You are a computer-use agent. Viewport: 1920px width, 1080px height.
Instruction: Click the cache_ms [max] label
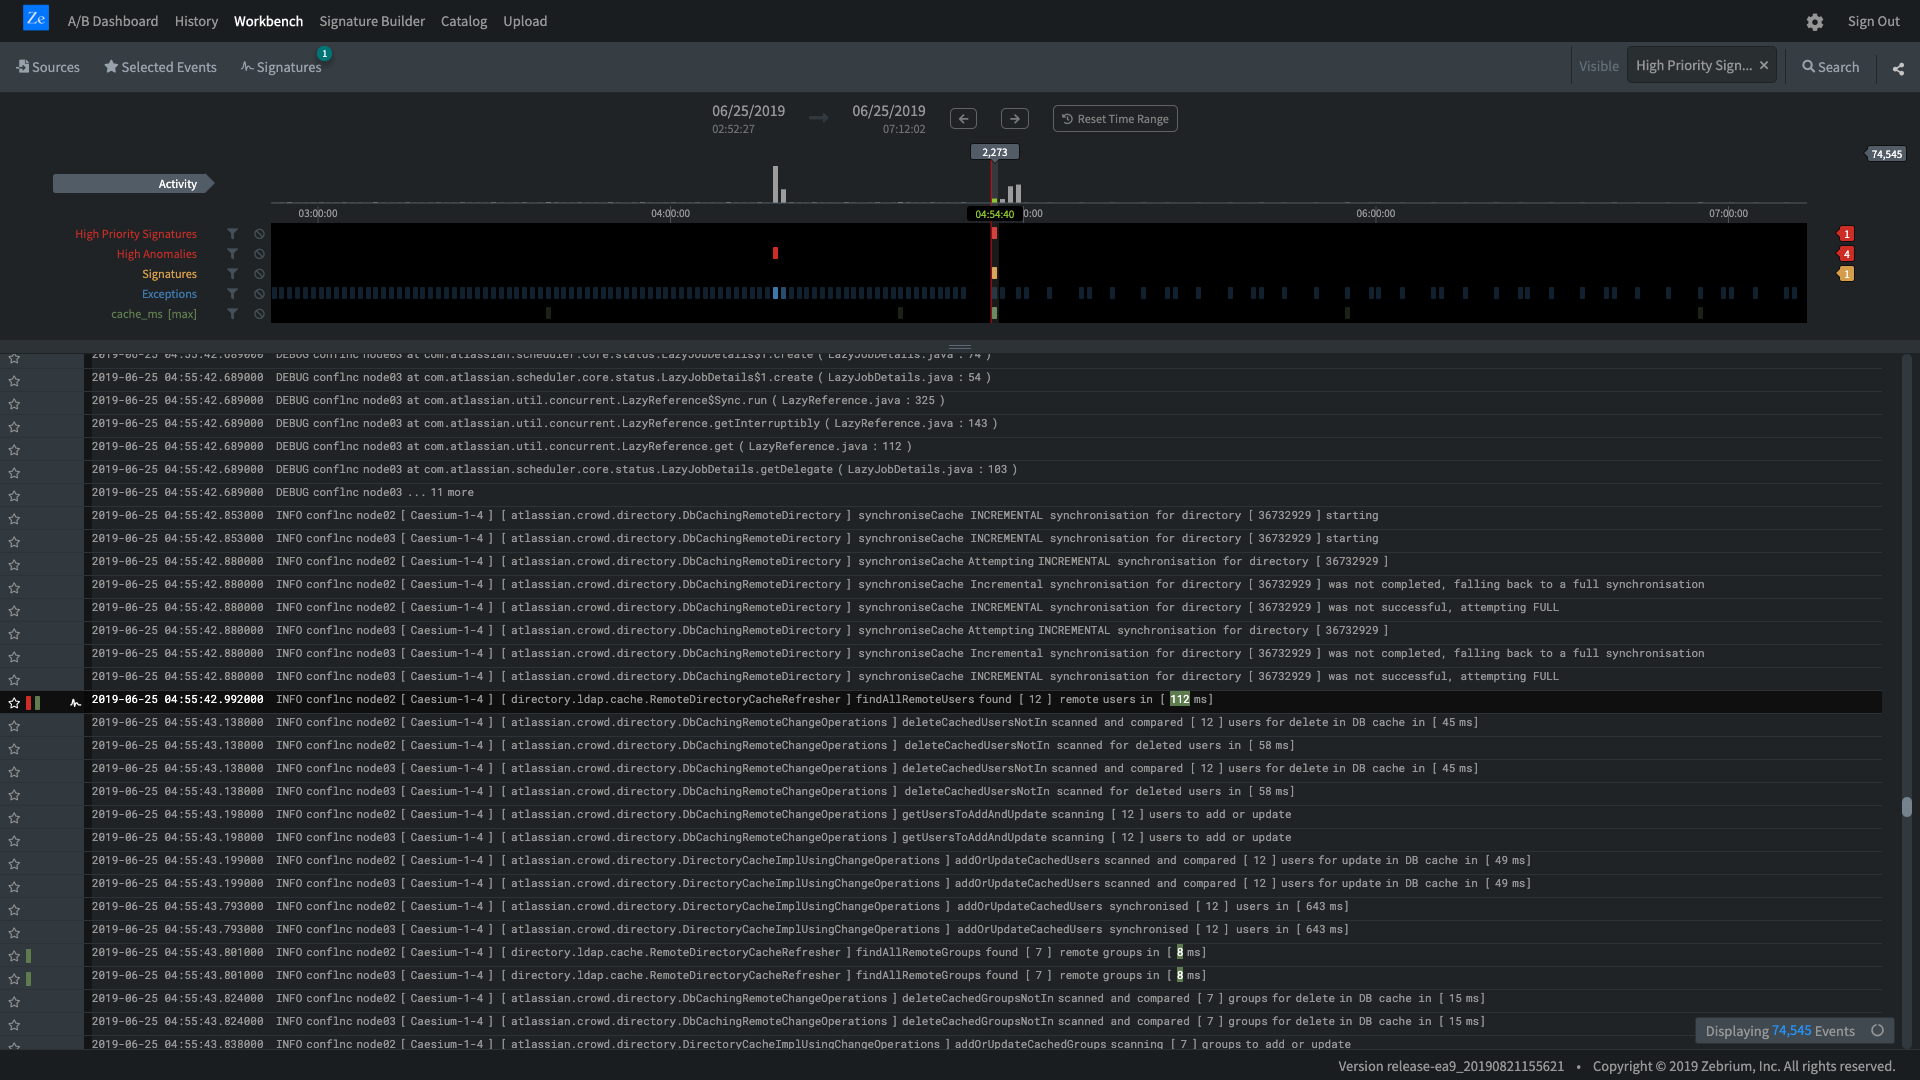(154, 314)
